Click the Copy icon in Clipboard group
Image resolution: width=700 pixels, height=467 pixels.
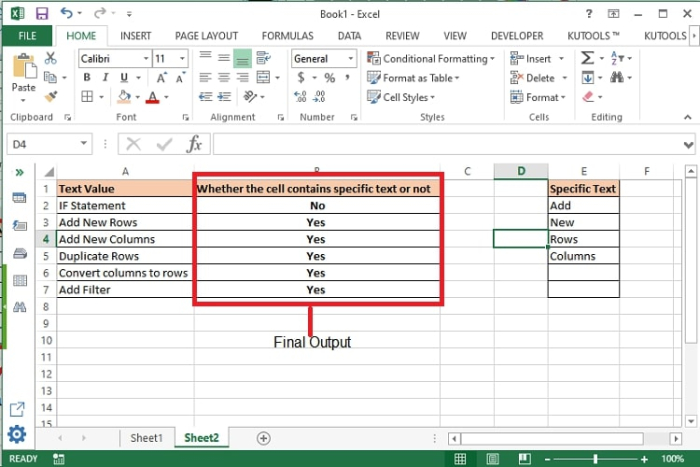point(50,78)
